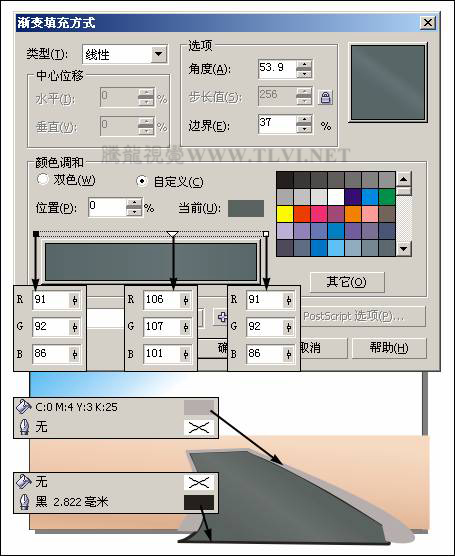Click the 边界 edge pad spinner arrows
Viewport: 455px width, 556px height.
point(304,124)
